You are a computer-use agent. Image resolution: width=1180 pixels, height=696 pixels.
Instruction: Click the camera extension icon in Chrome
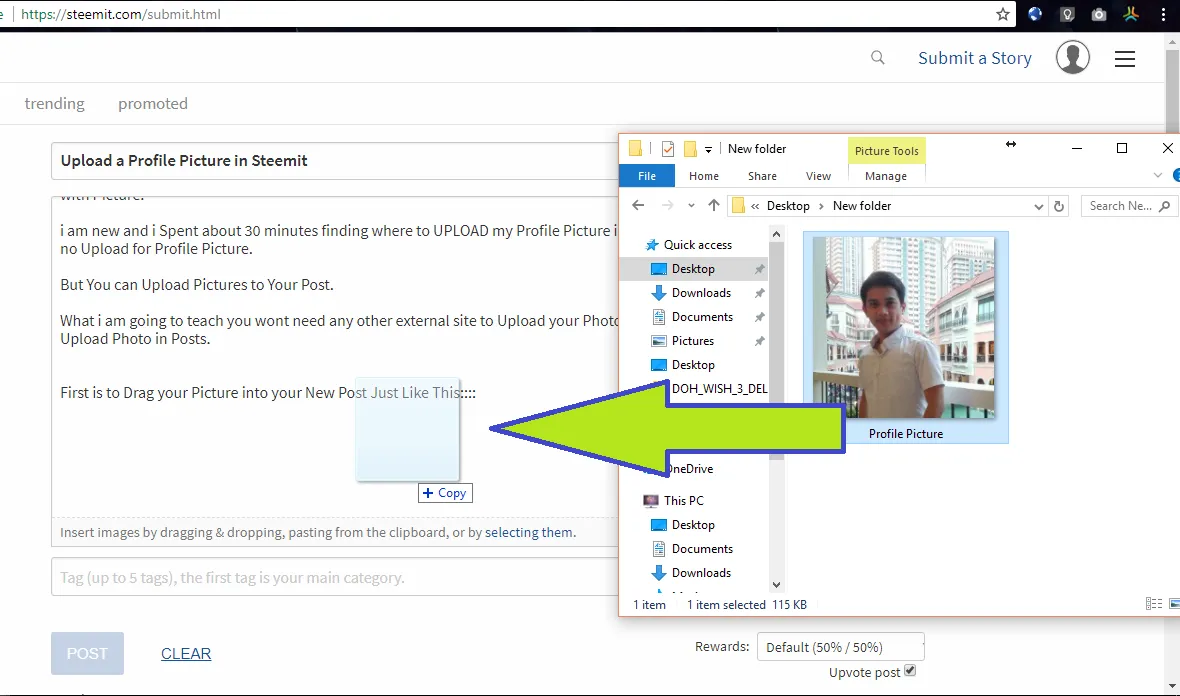(x=1099, y=14)
